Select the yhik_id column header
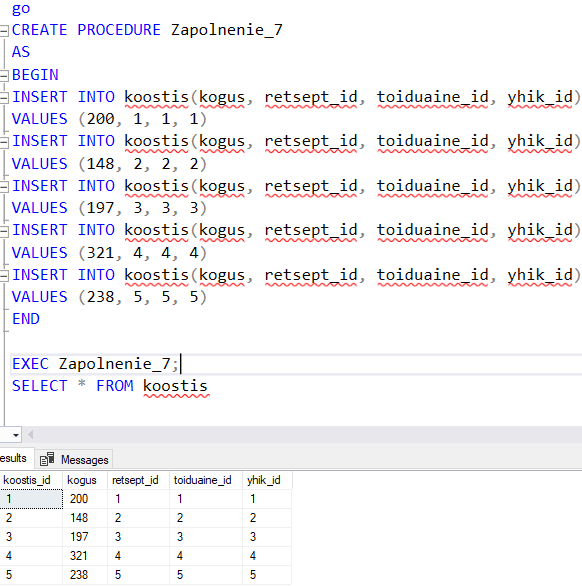Viewport: 582px width, 586px height. [x=267, y=480]
